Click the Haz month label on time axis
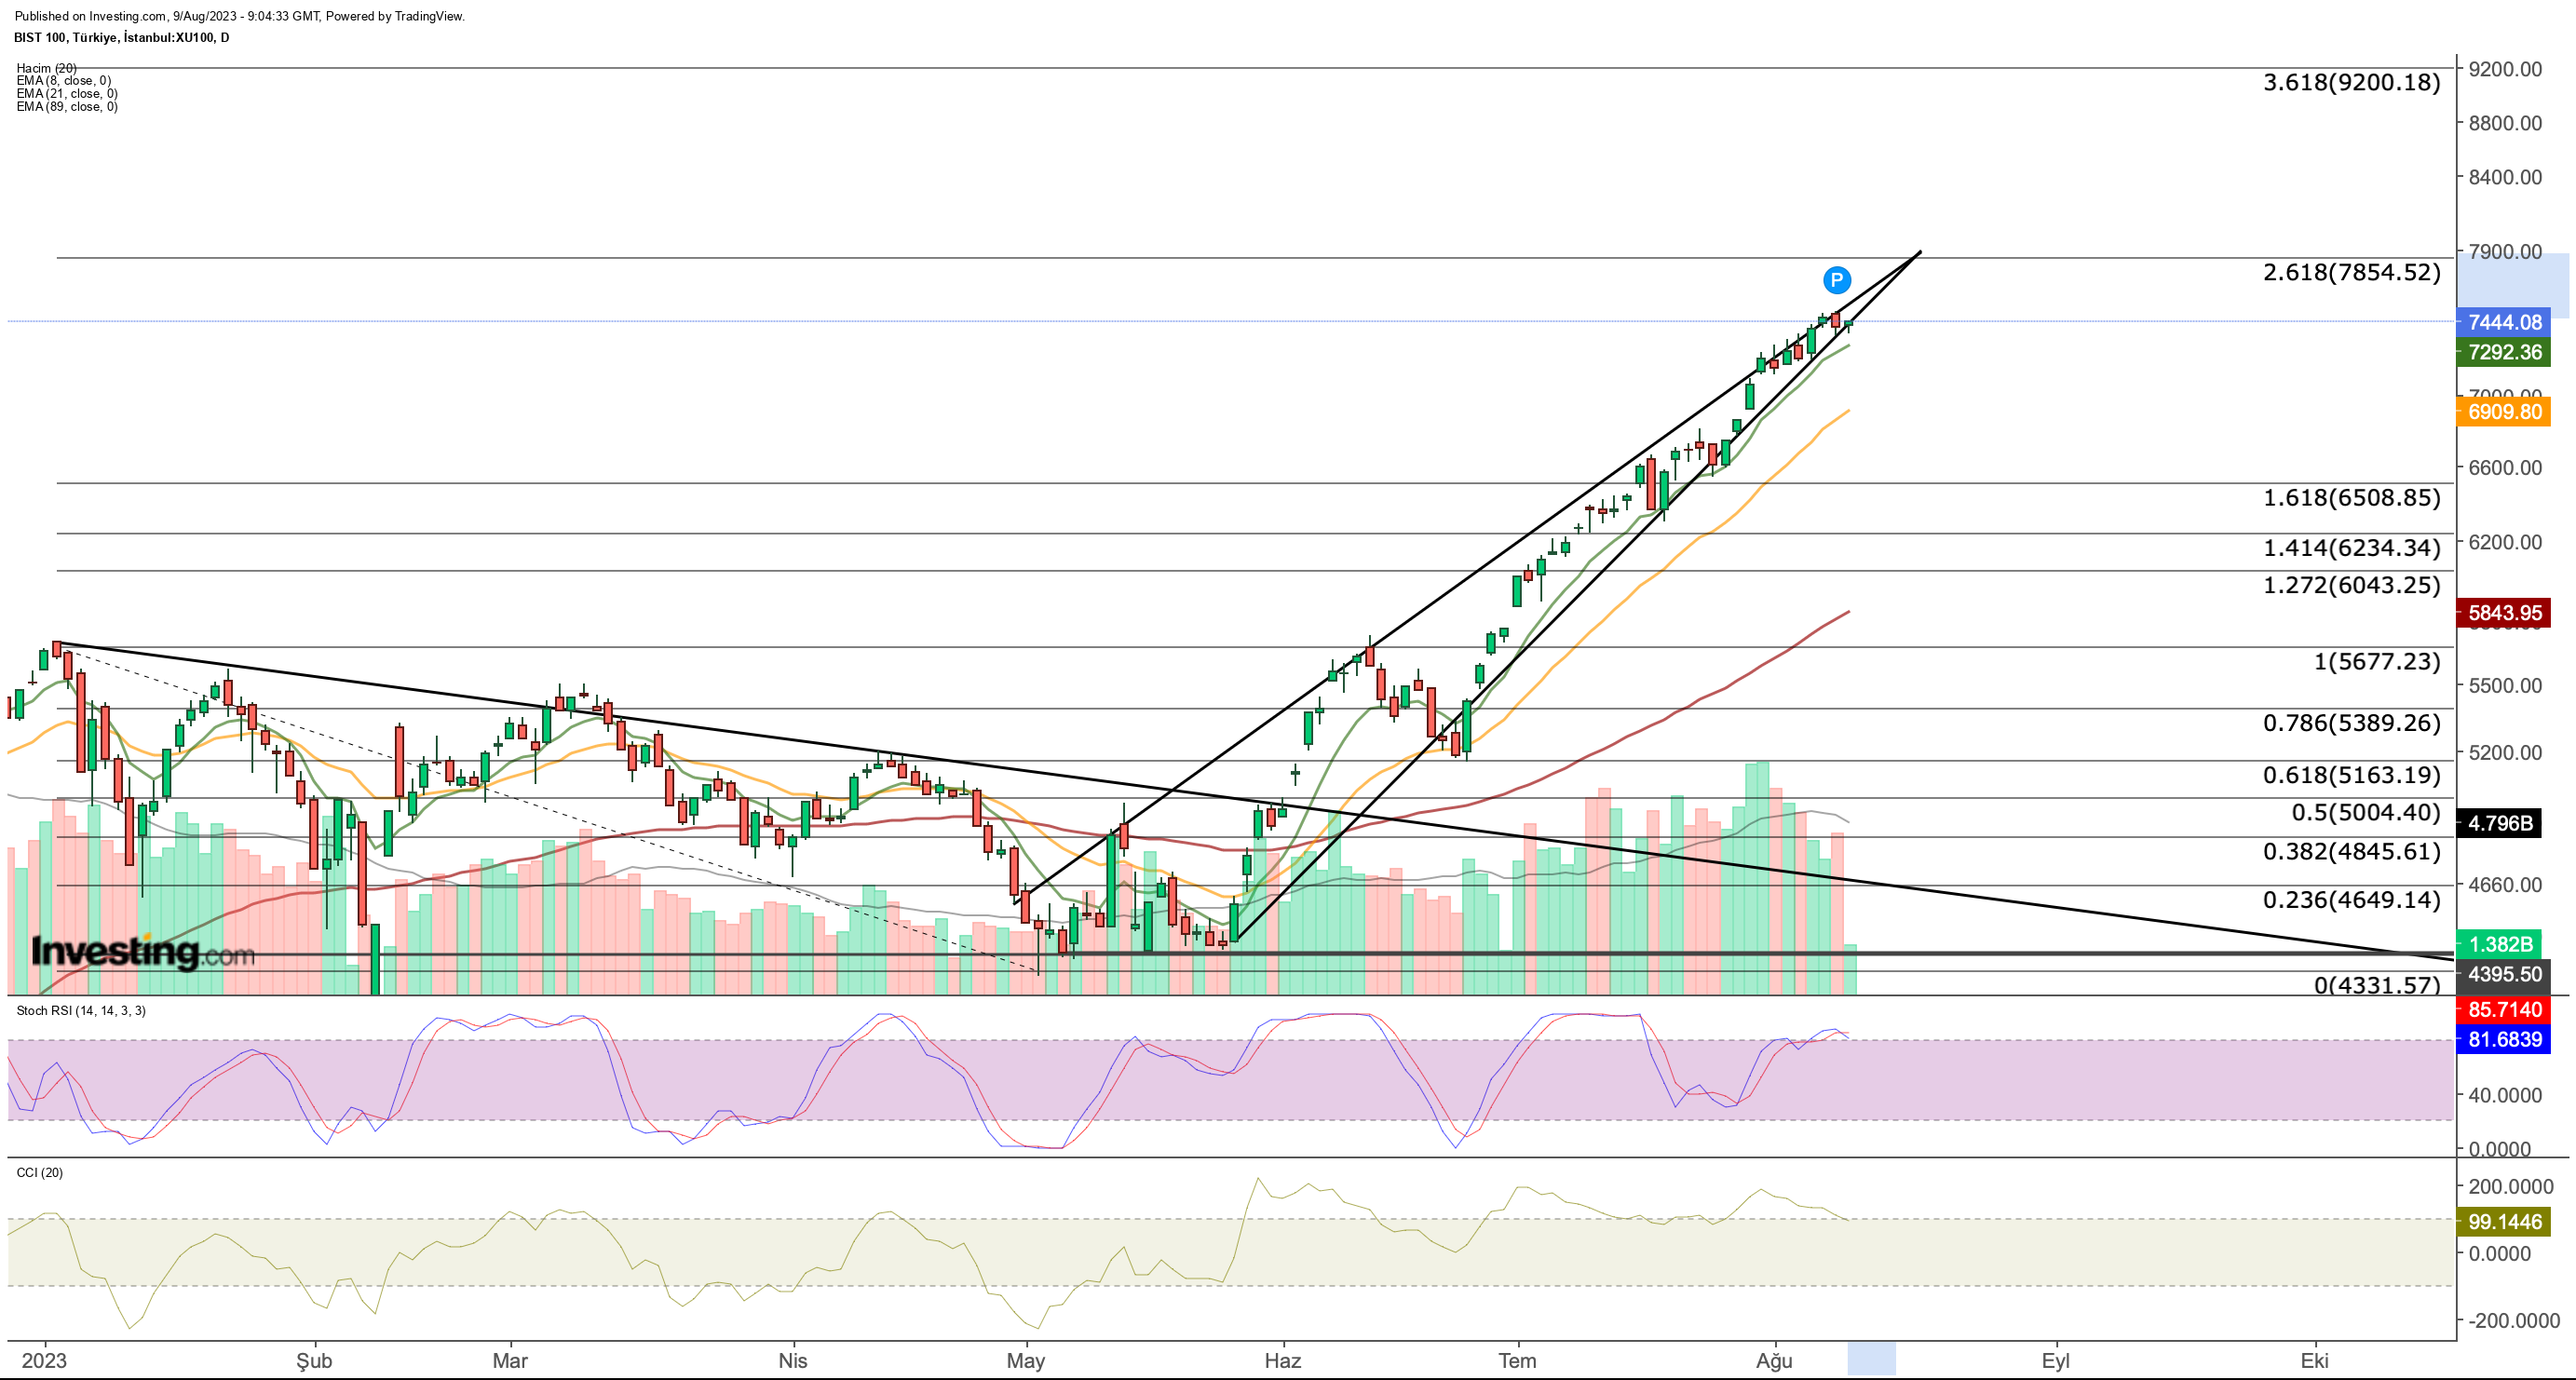The width and height of the screenshot is (2576, 1380). tap(1283, 1361)
